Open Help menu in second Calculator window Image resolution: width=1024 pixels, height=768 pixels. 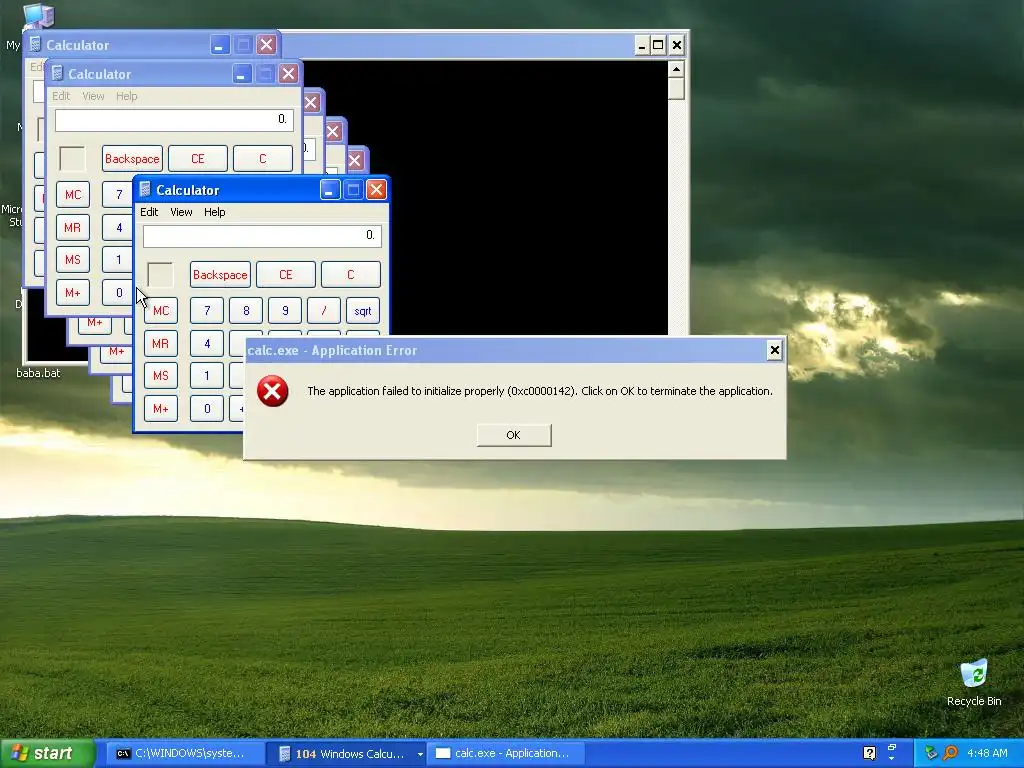[127, 96]
